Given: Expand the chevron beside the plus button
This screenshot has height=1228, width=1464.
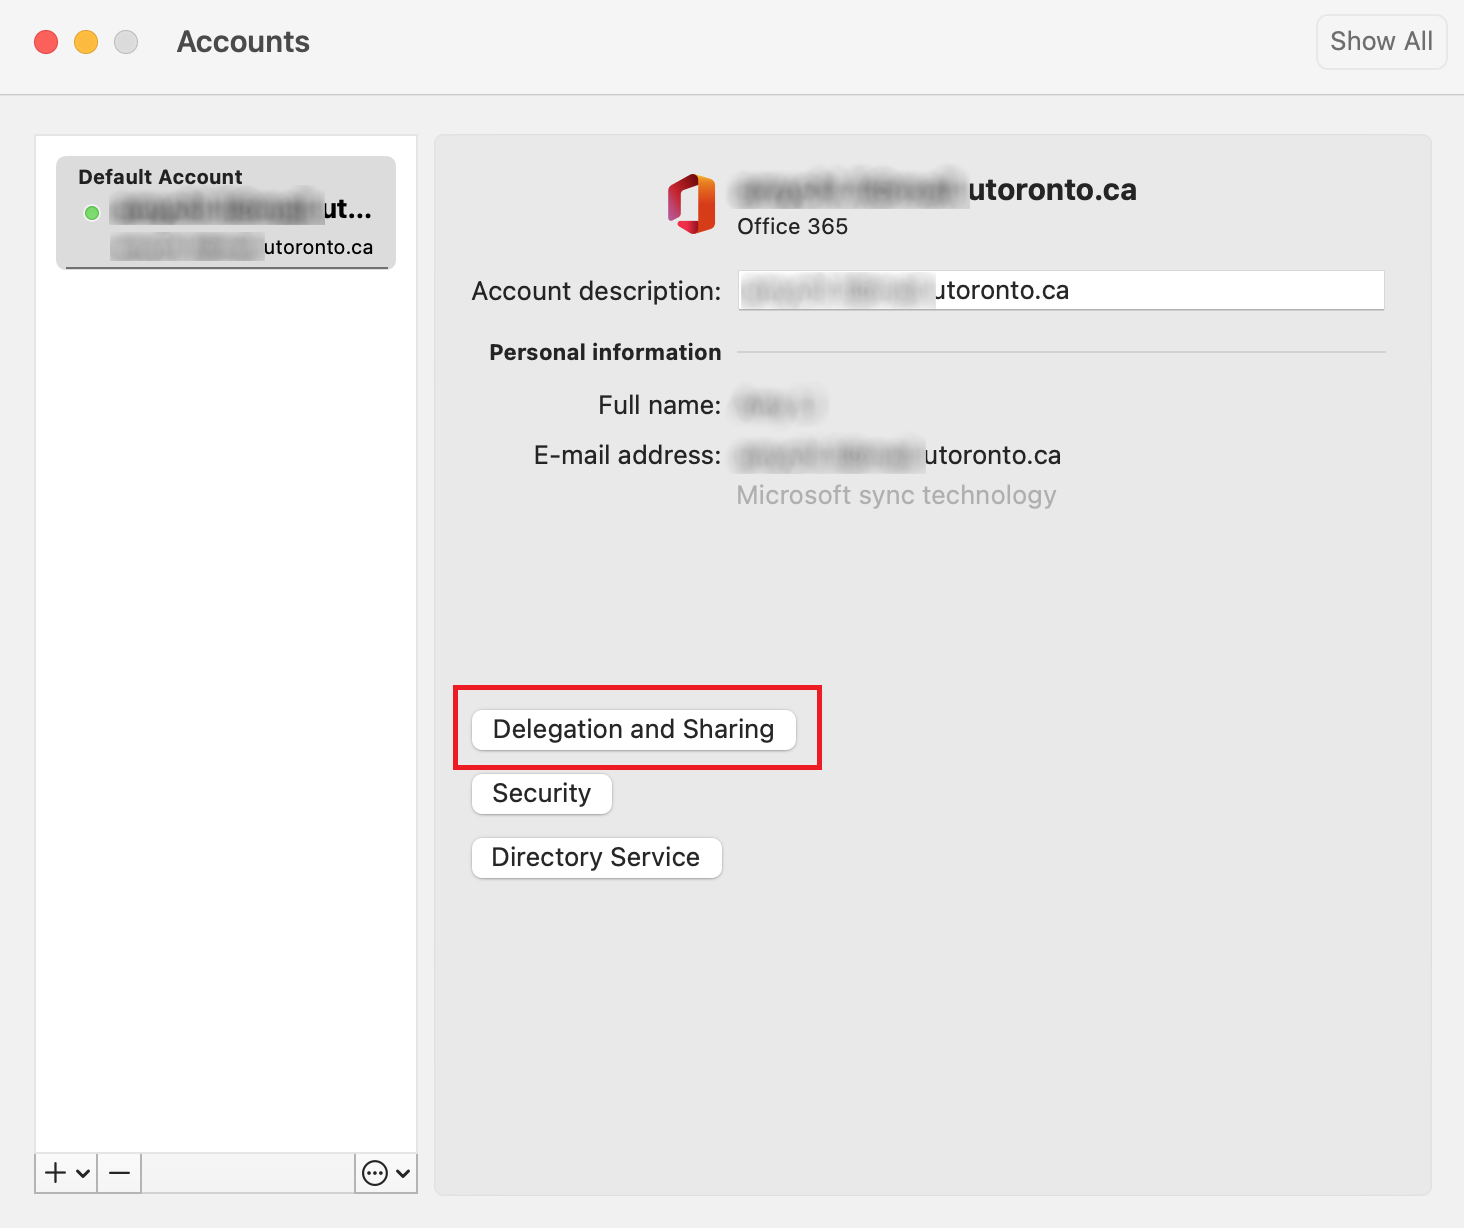Looking at the screenshot, I should (x=83, y=1173).
